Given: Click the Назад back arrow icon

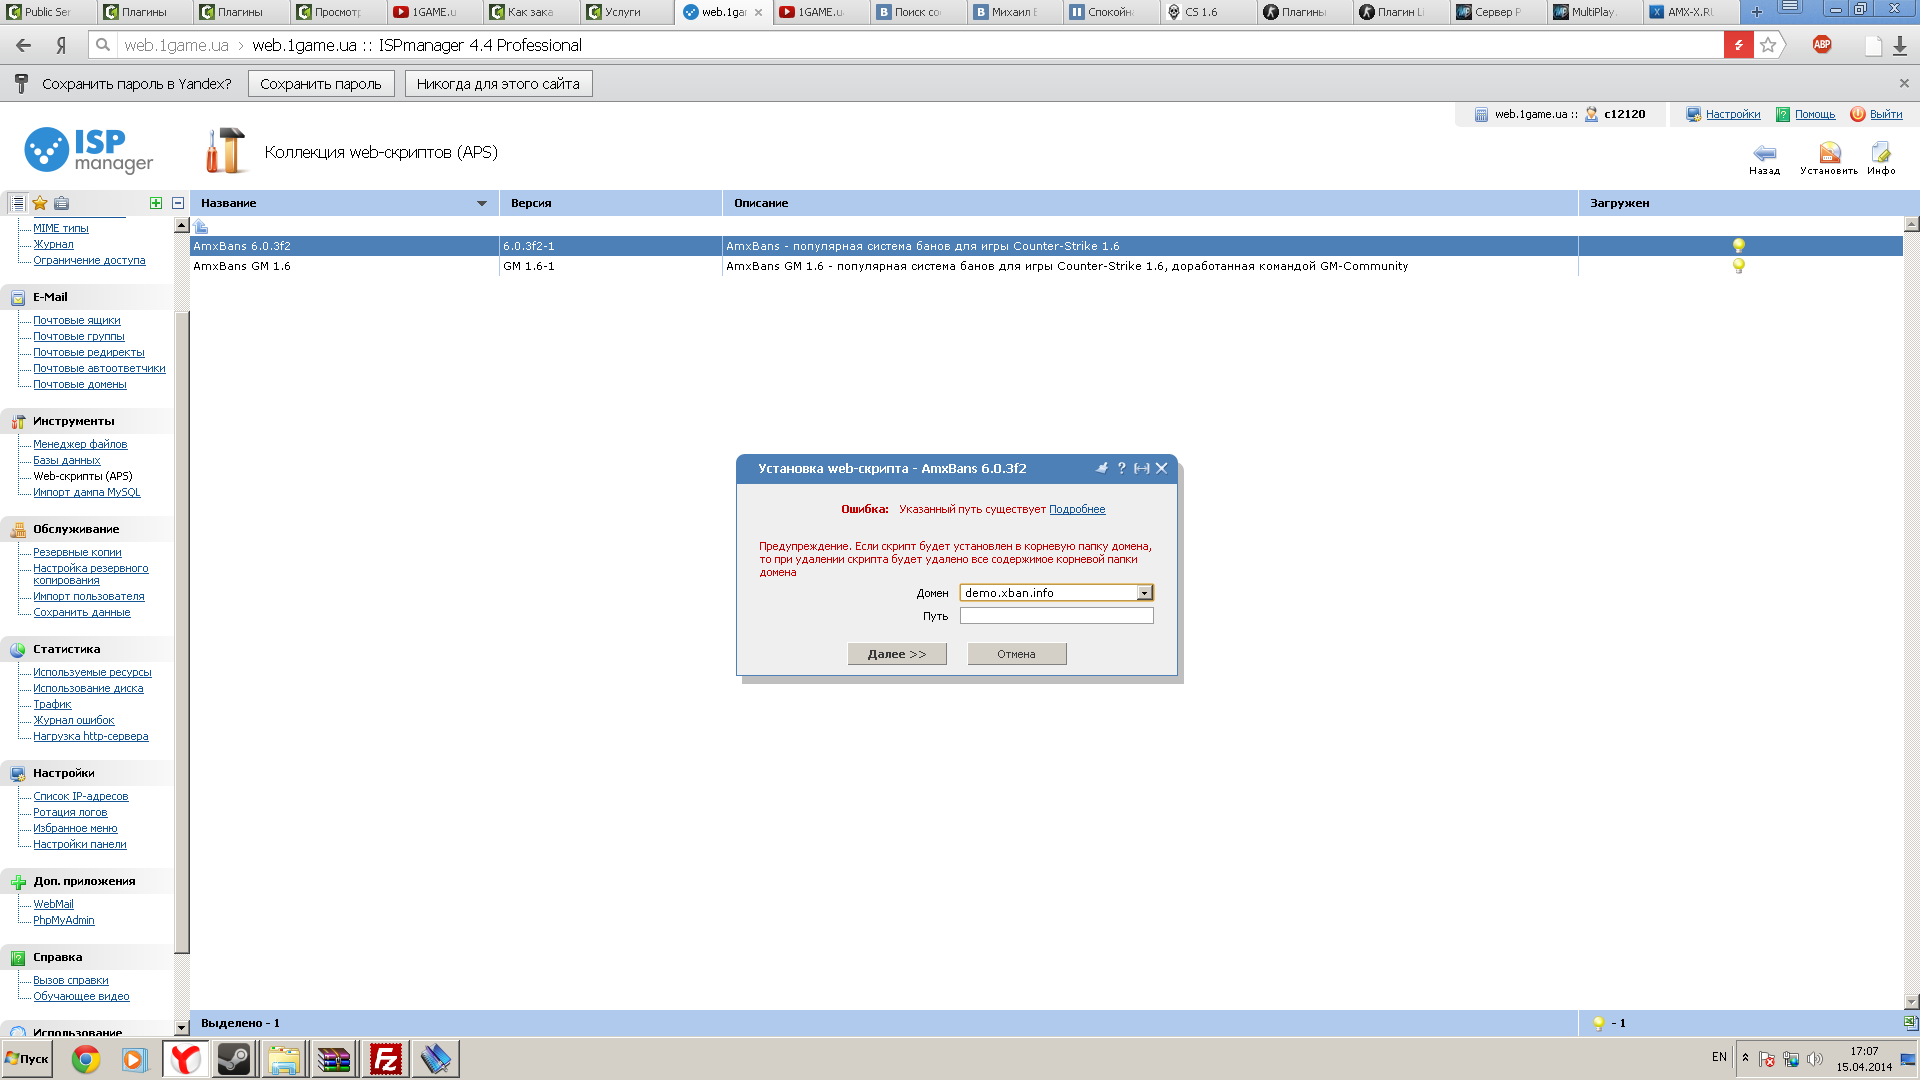Looking at the screenshot, I should (1764, 153).
